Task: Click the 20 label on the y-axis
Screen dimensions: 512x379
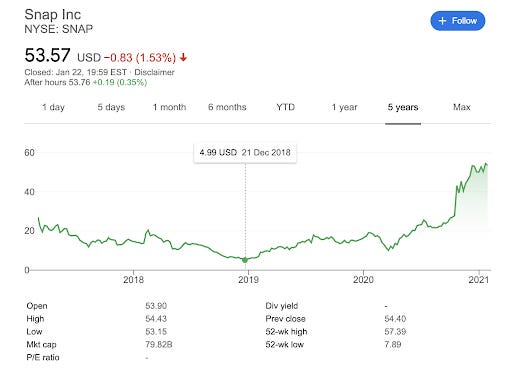Action: coord(29,231)
